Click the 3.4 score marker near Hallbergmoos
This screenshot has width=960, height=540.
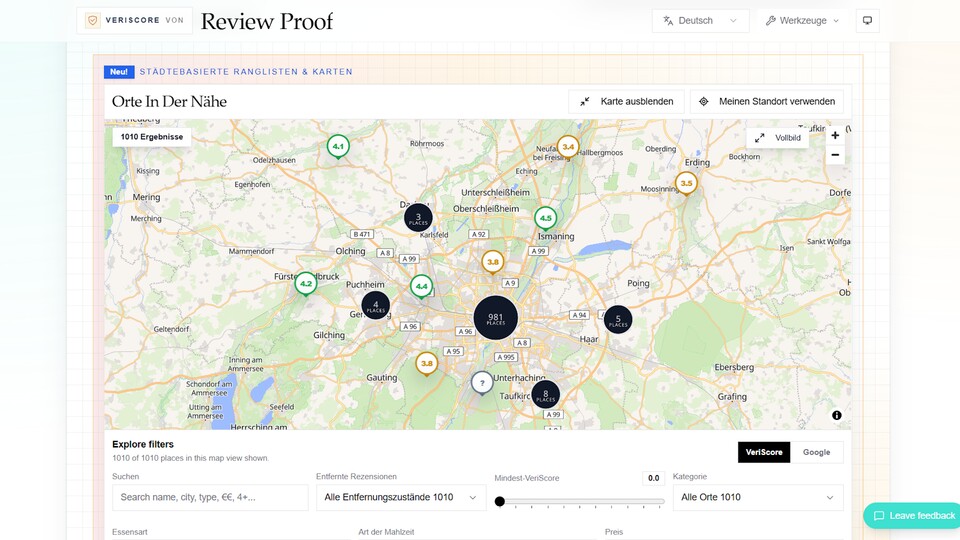tap(568, 147)
